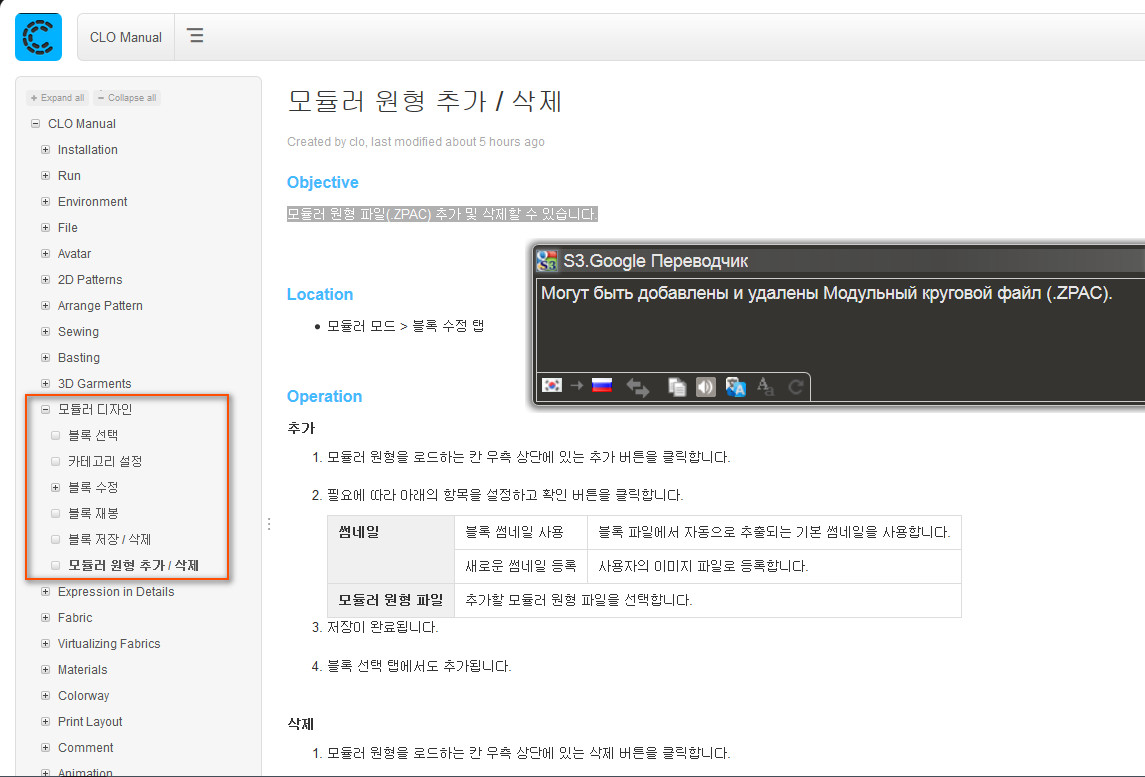
Task: Open the 블록 저장 / 삭제 page
Action: click(110, 540)
